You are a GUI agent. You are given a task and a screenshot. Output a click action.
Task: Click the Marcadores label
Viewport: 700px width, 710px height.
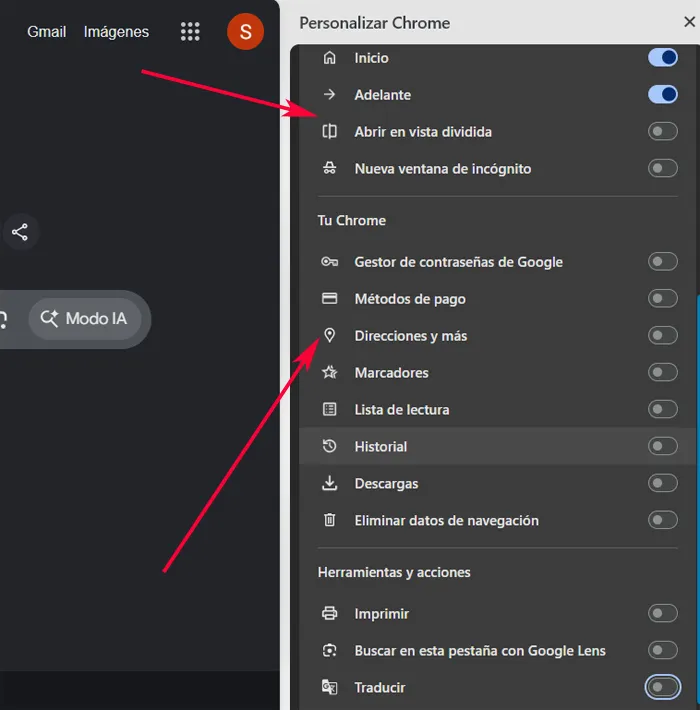(x=392, y=373)
